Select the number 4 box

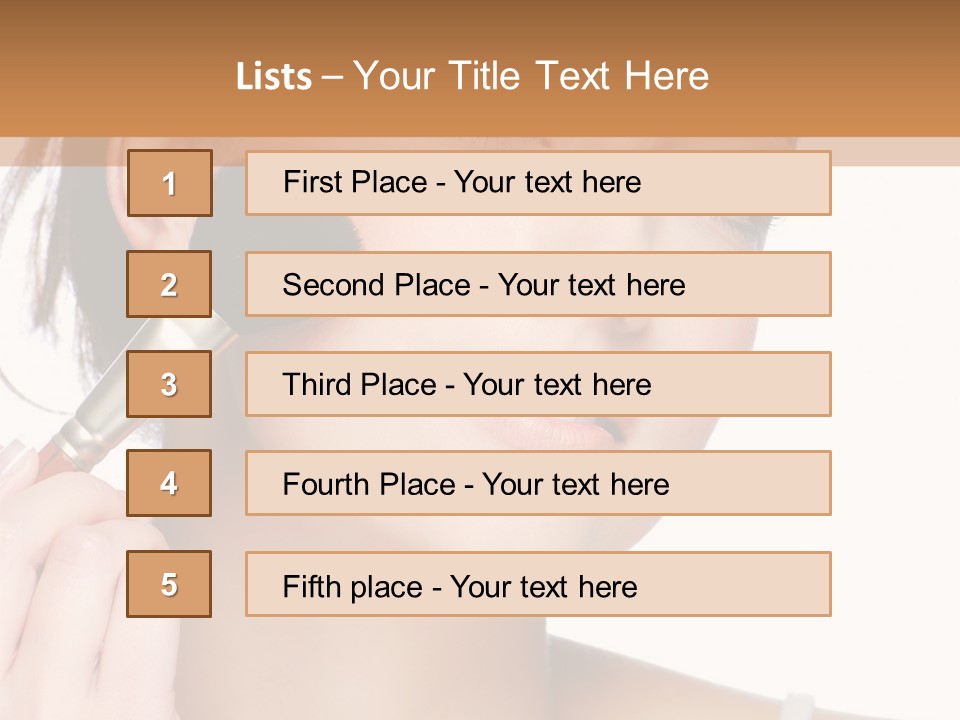tap(169, 483)
